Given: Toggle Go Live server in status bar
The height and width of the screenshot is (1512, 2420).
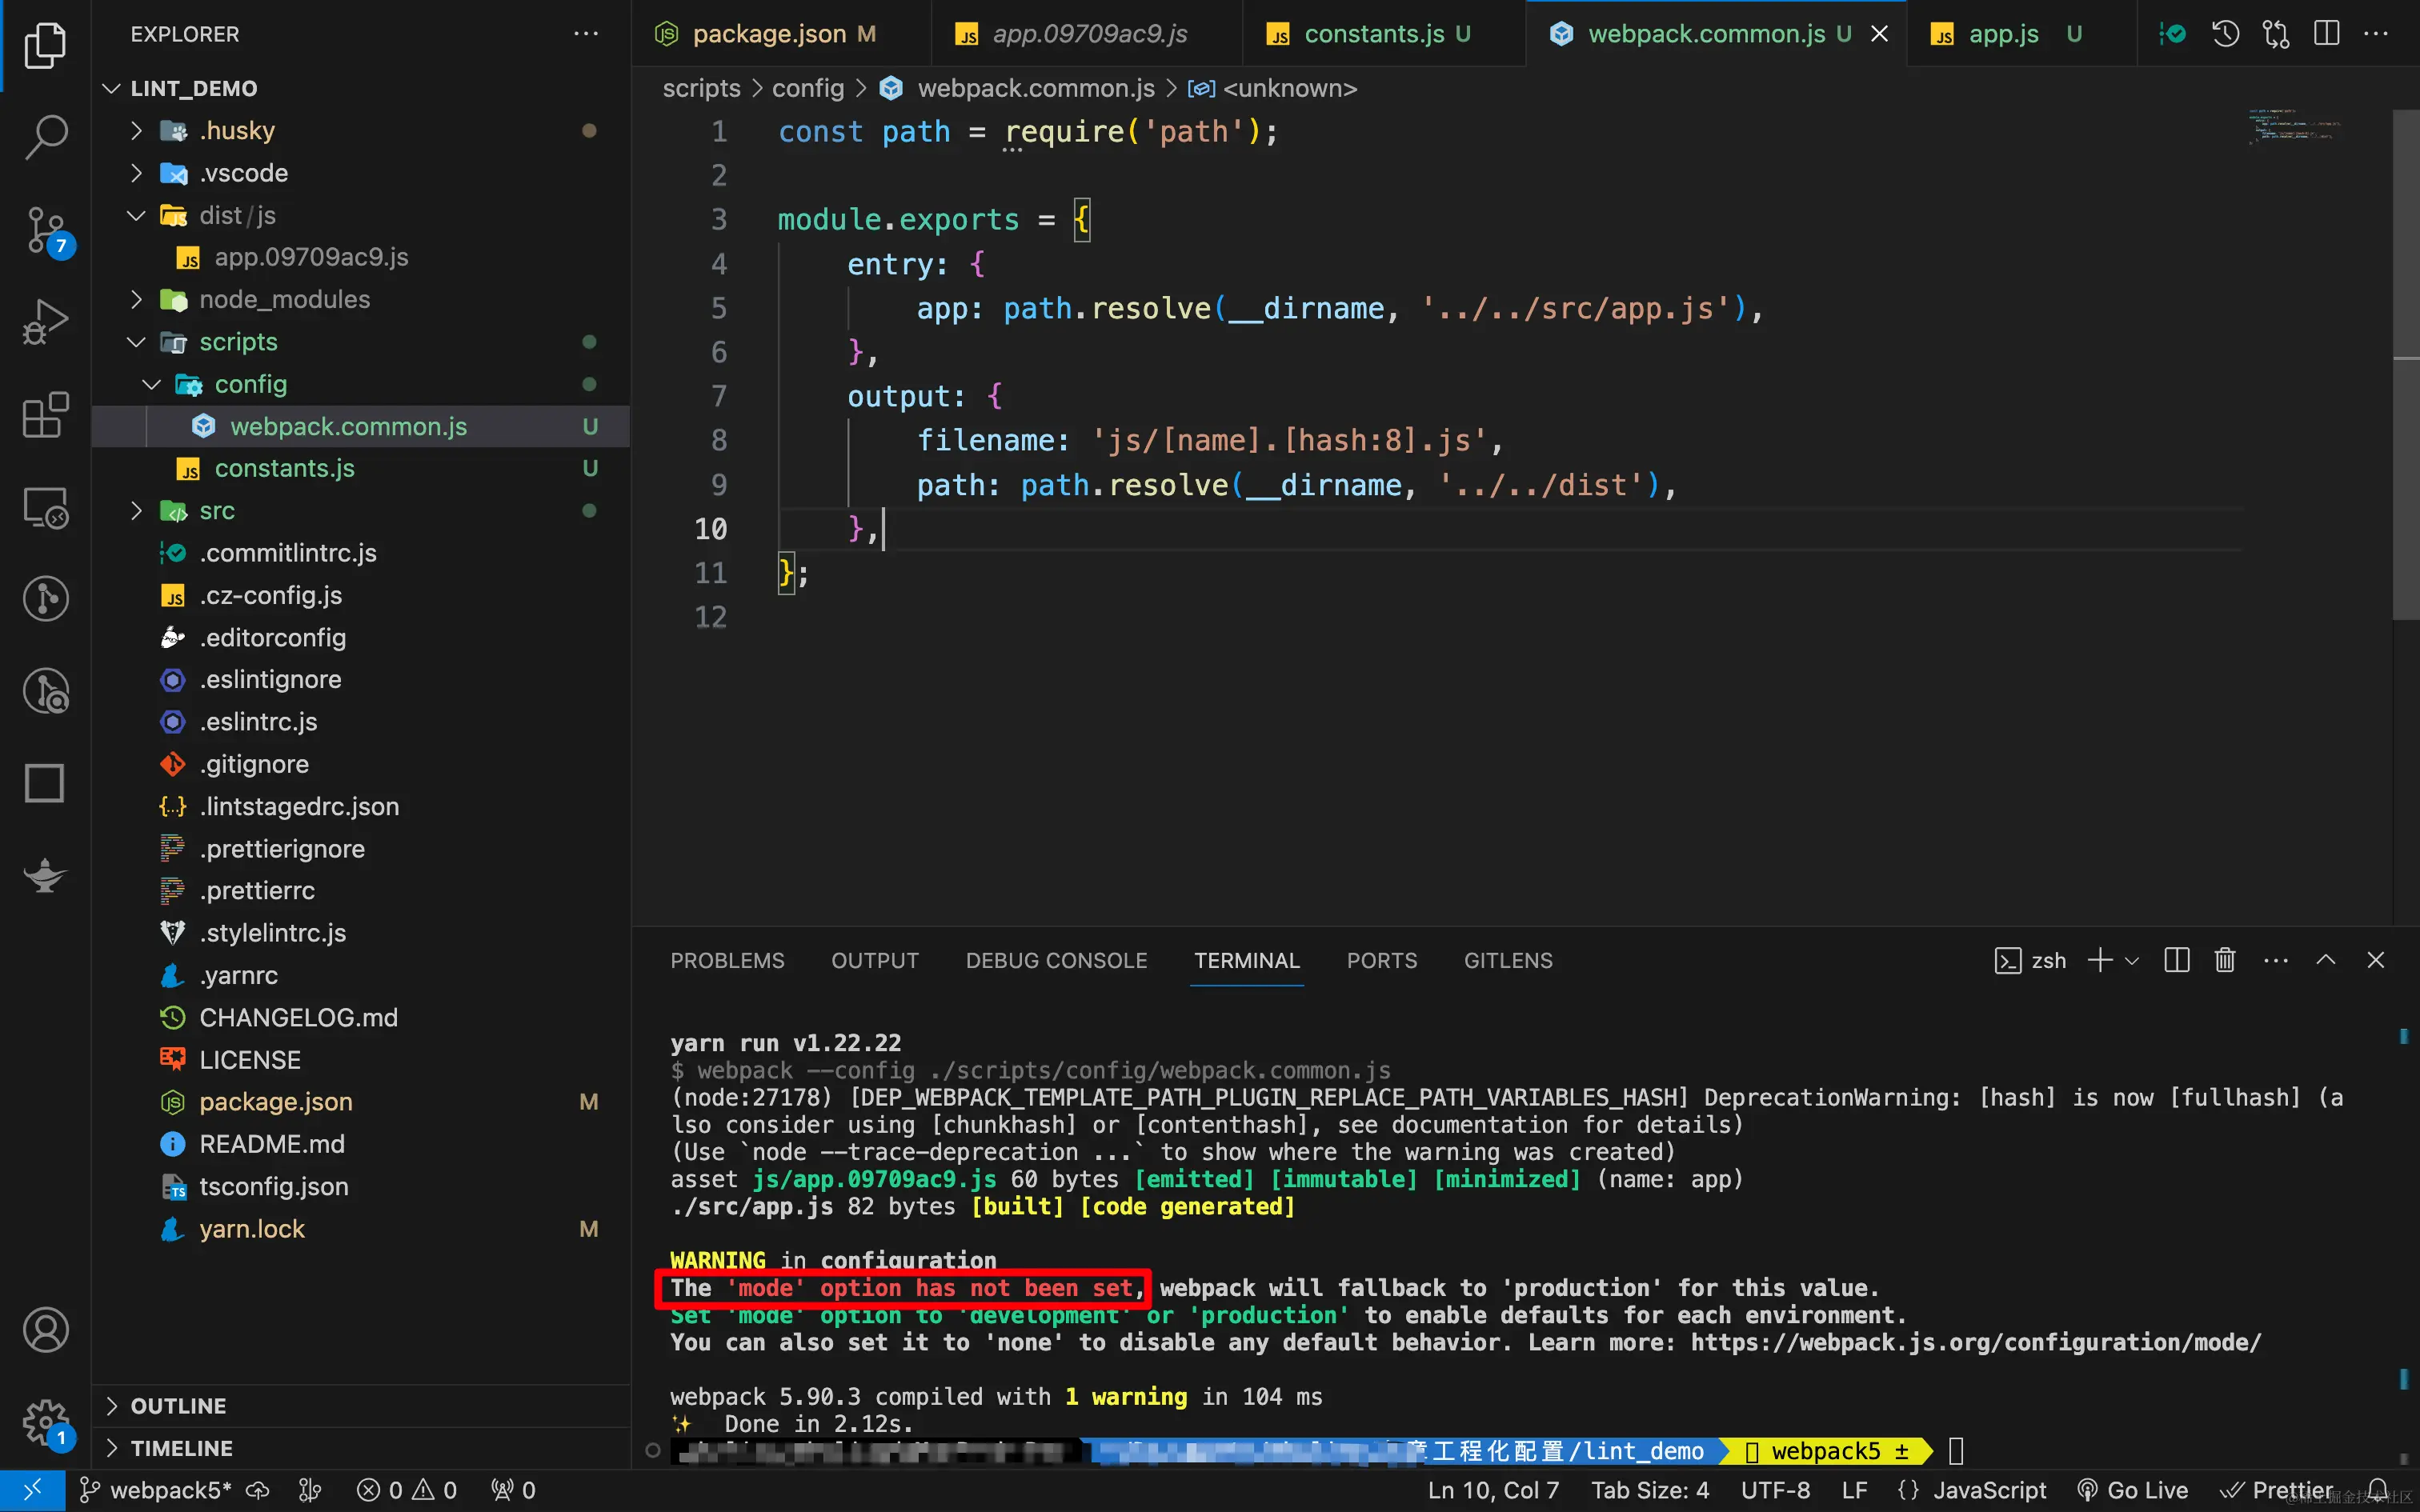Looking at the screenshot, I should click(2132, 1490).
